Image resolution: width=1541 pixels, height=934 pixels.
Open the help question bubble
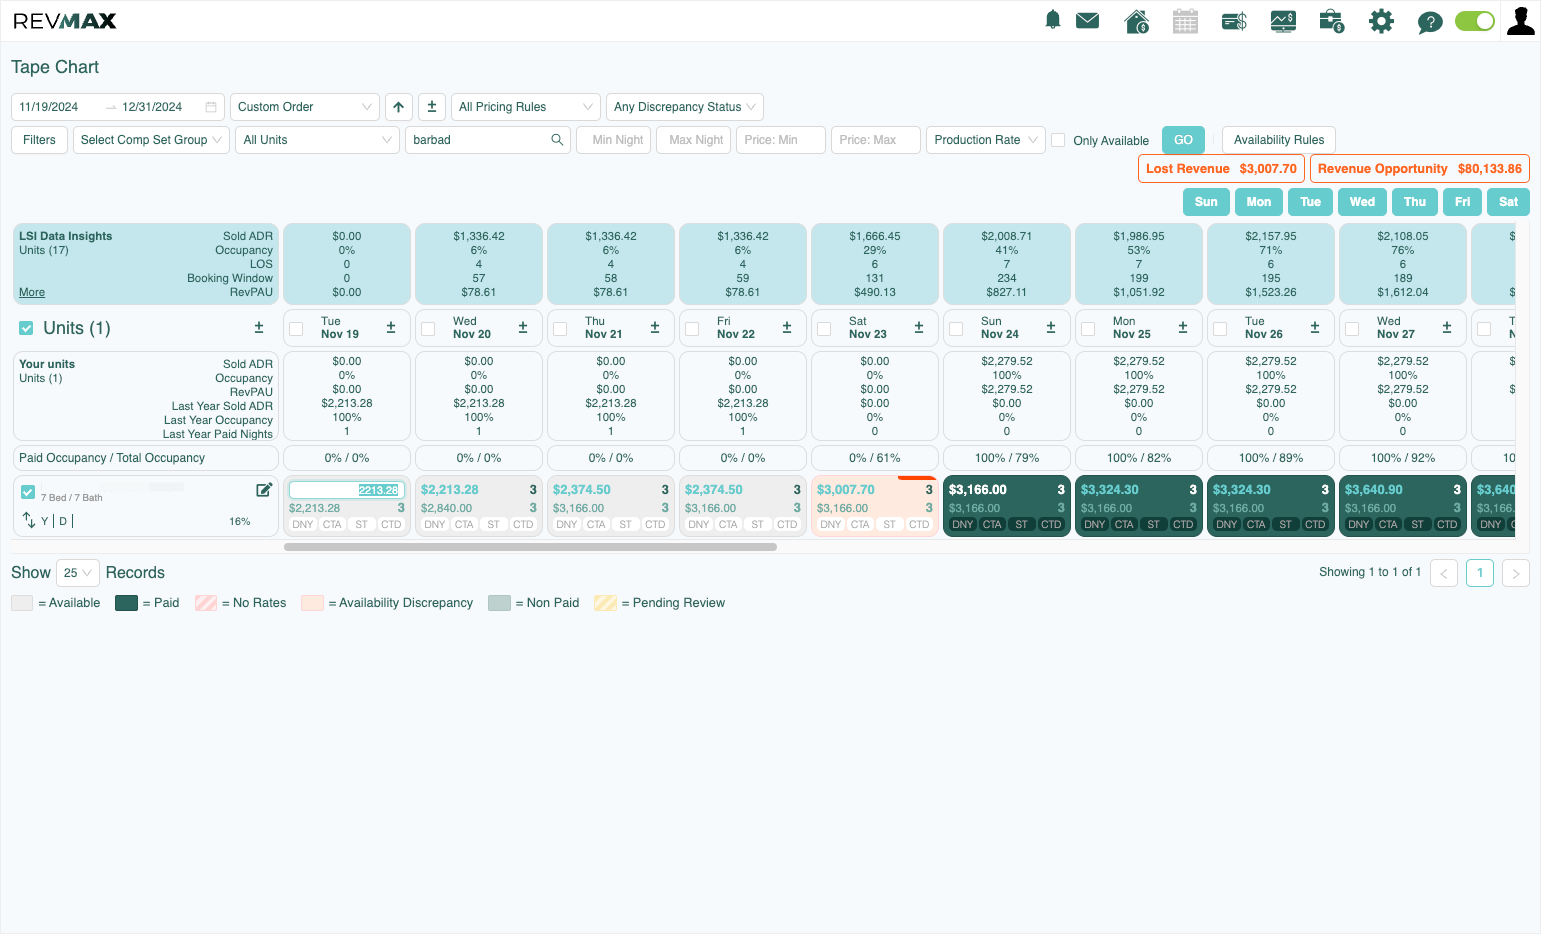pyautogui.click(x=1430, y=22)
